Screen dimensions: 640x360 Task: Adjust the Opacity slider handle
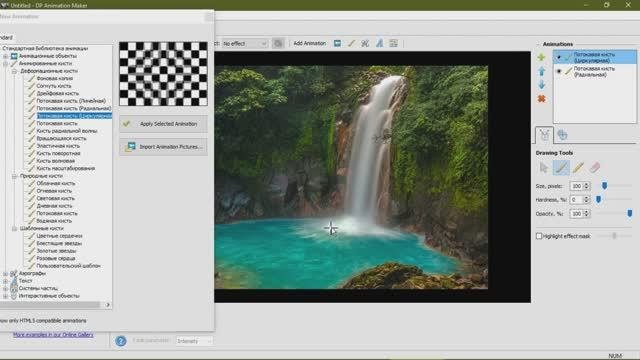(x=629, y=213)
